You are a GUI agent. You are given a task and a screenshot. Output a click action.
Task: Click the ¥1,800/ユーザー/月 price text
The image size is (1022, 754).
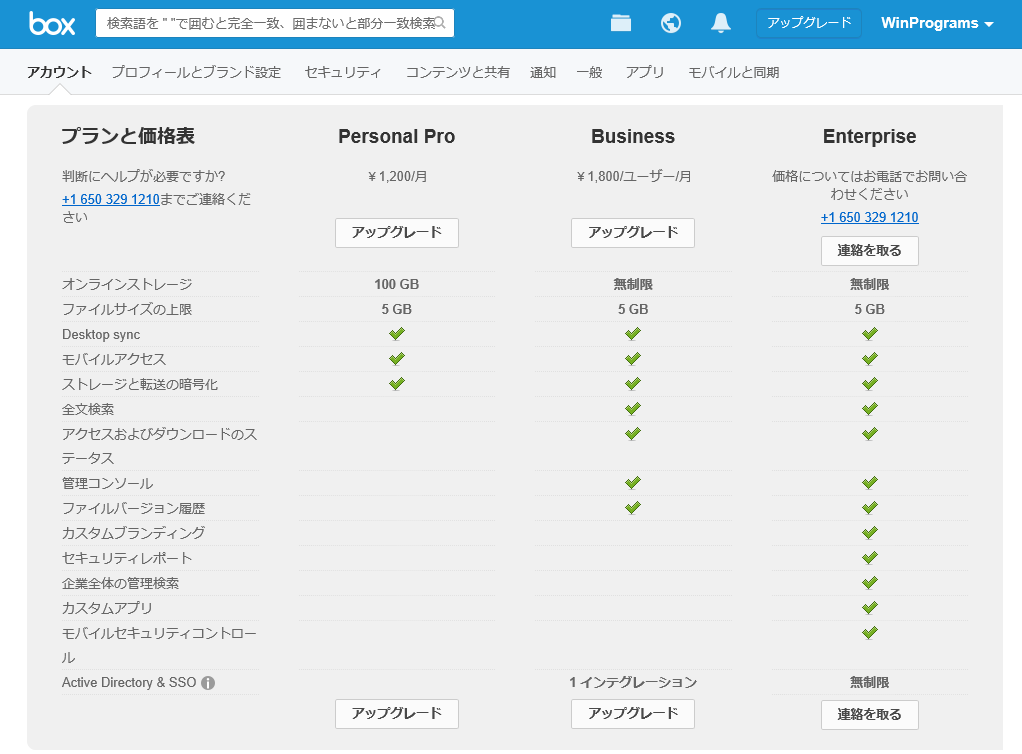[633, 176]
